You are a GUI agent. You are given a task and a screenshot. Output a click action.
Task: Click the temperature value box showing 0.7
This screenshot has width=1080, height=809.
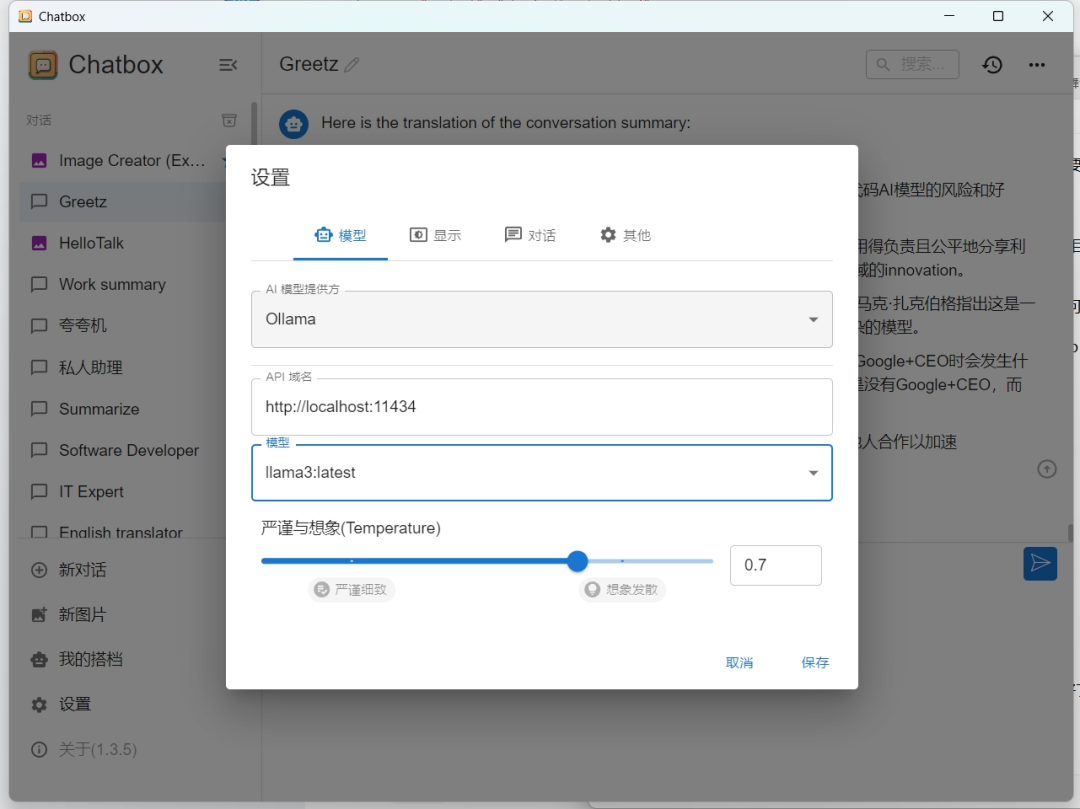[775, 565]
